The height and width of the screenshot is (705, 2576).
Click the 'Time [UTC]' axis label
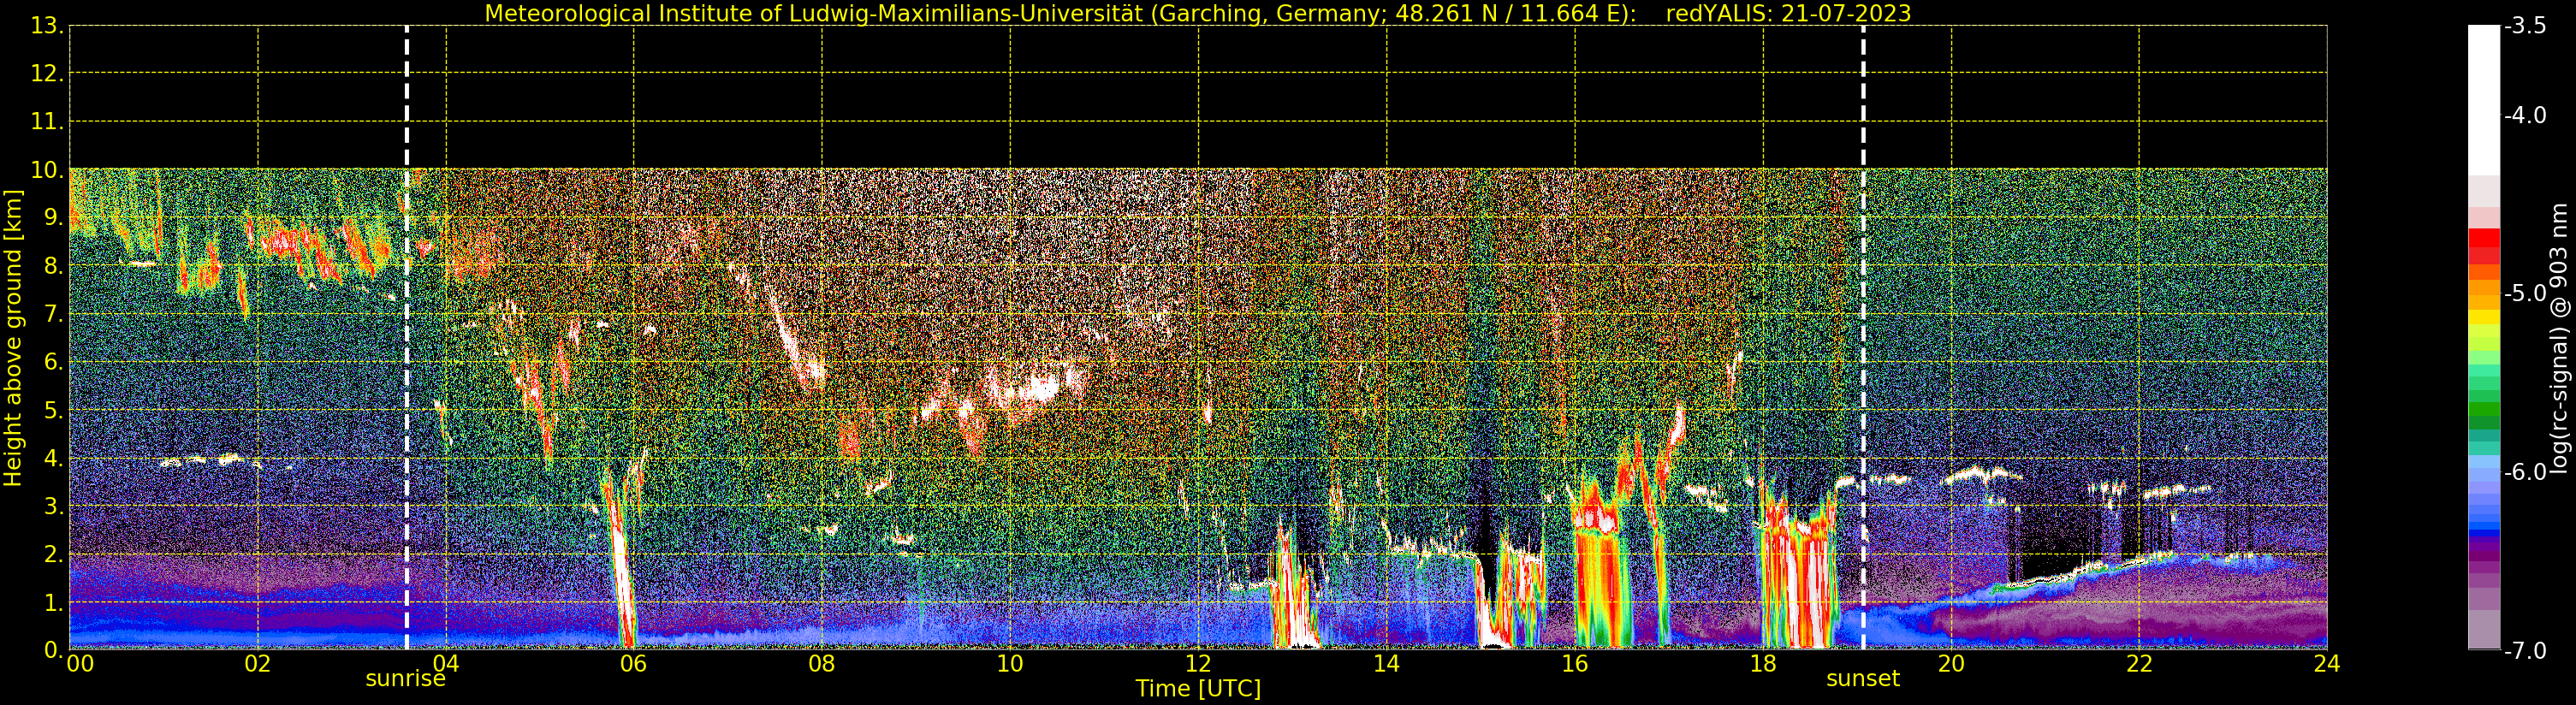click(1198, 688)
